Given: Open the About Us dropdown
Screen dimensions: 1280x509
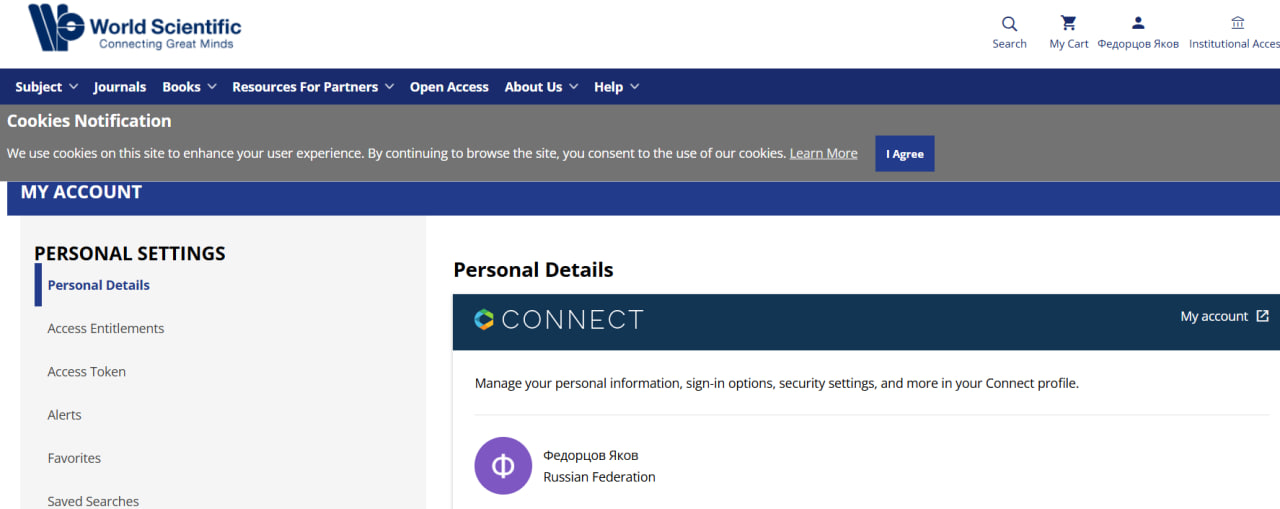Looking at the screenshot, I should click(541, 87).
